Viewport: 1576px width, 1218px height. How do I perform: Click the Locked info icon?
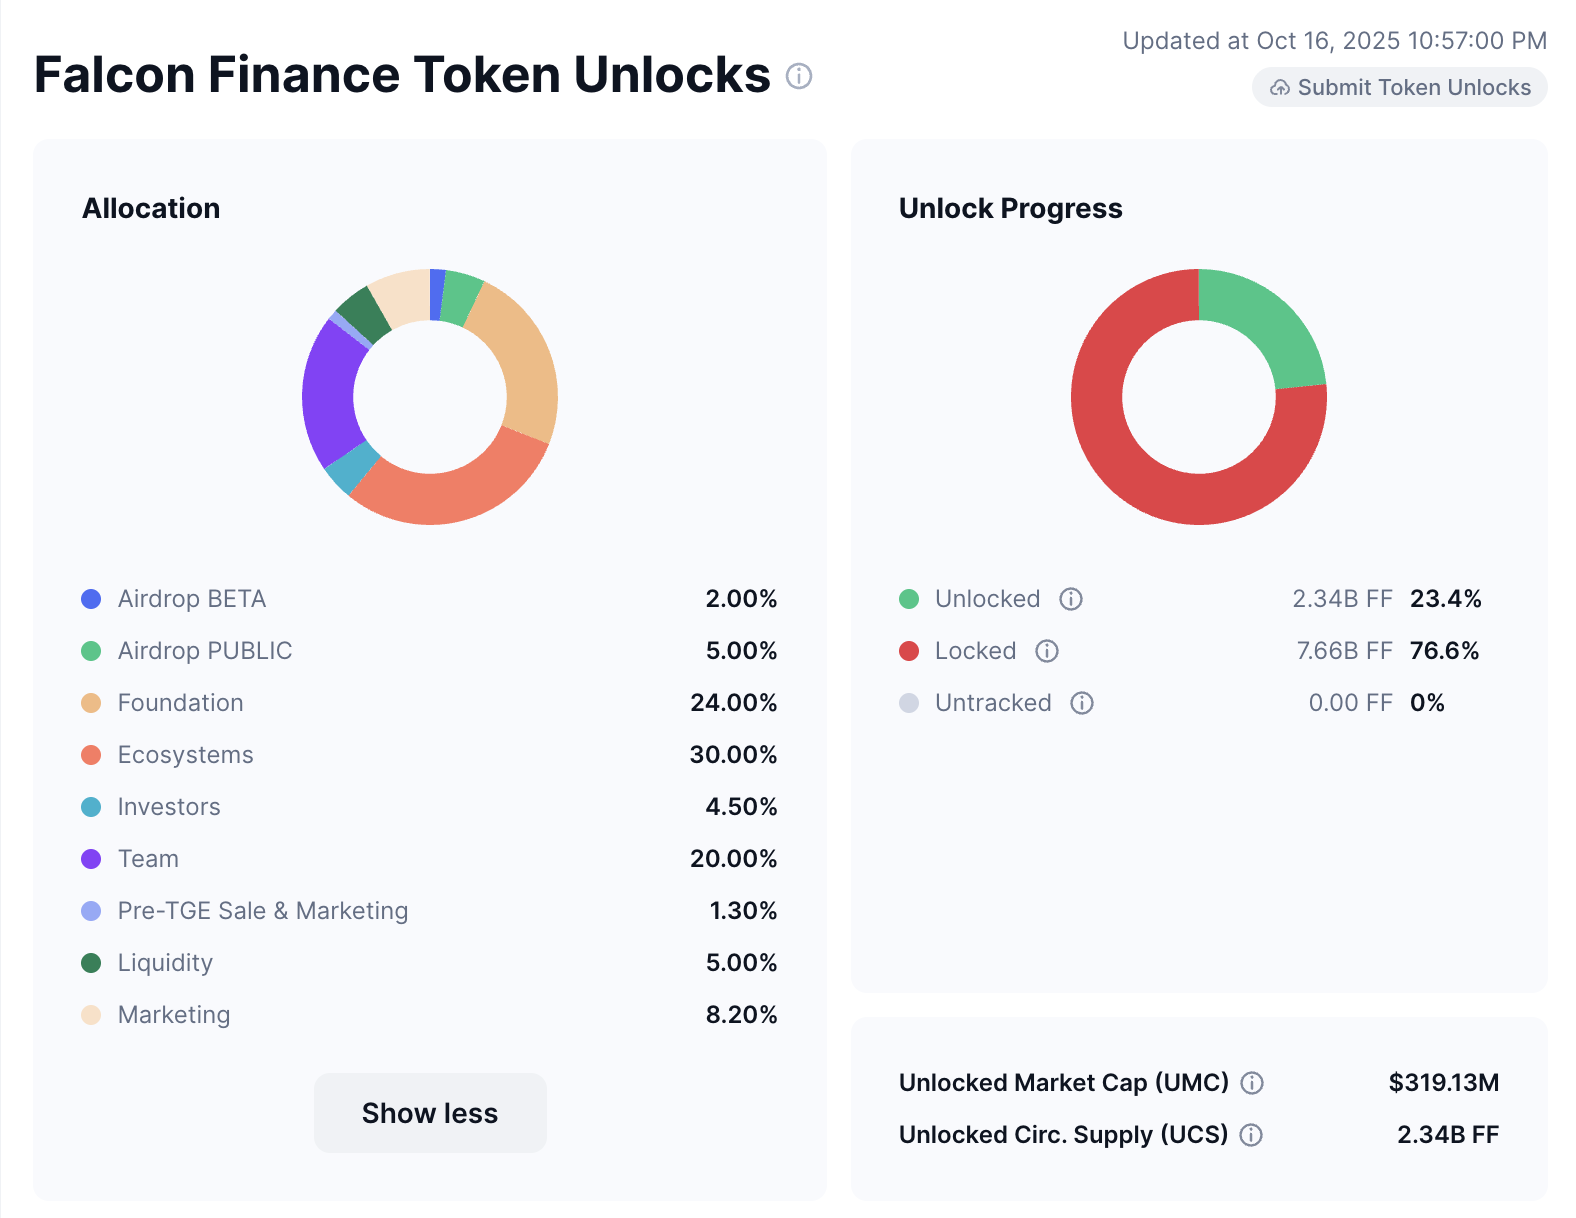pyautogui.click(x=1047, y=651)
